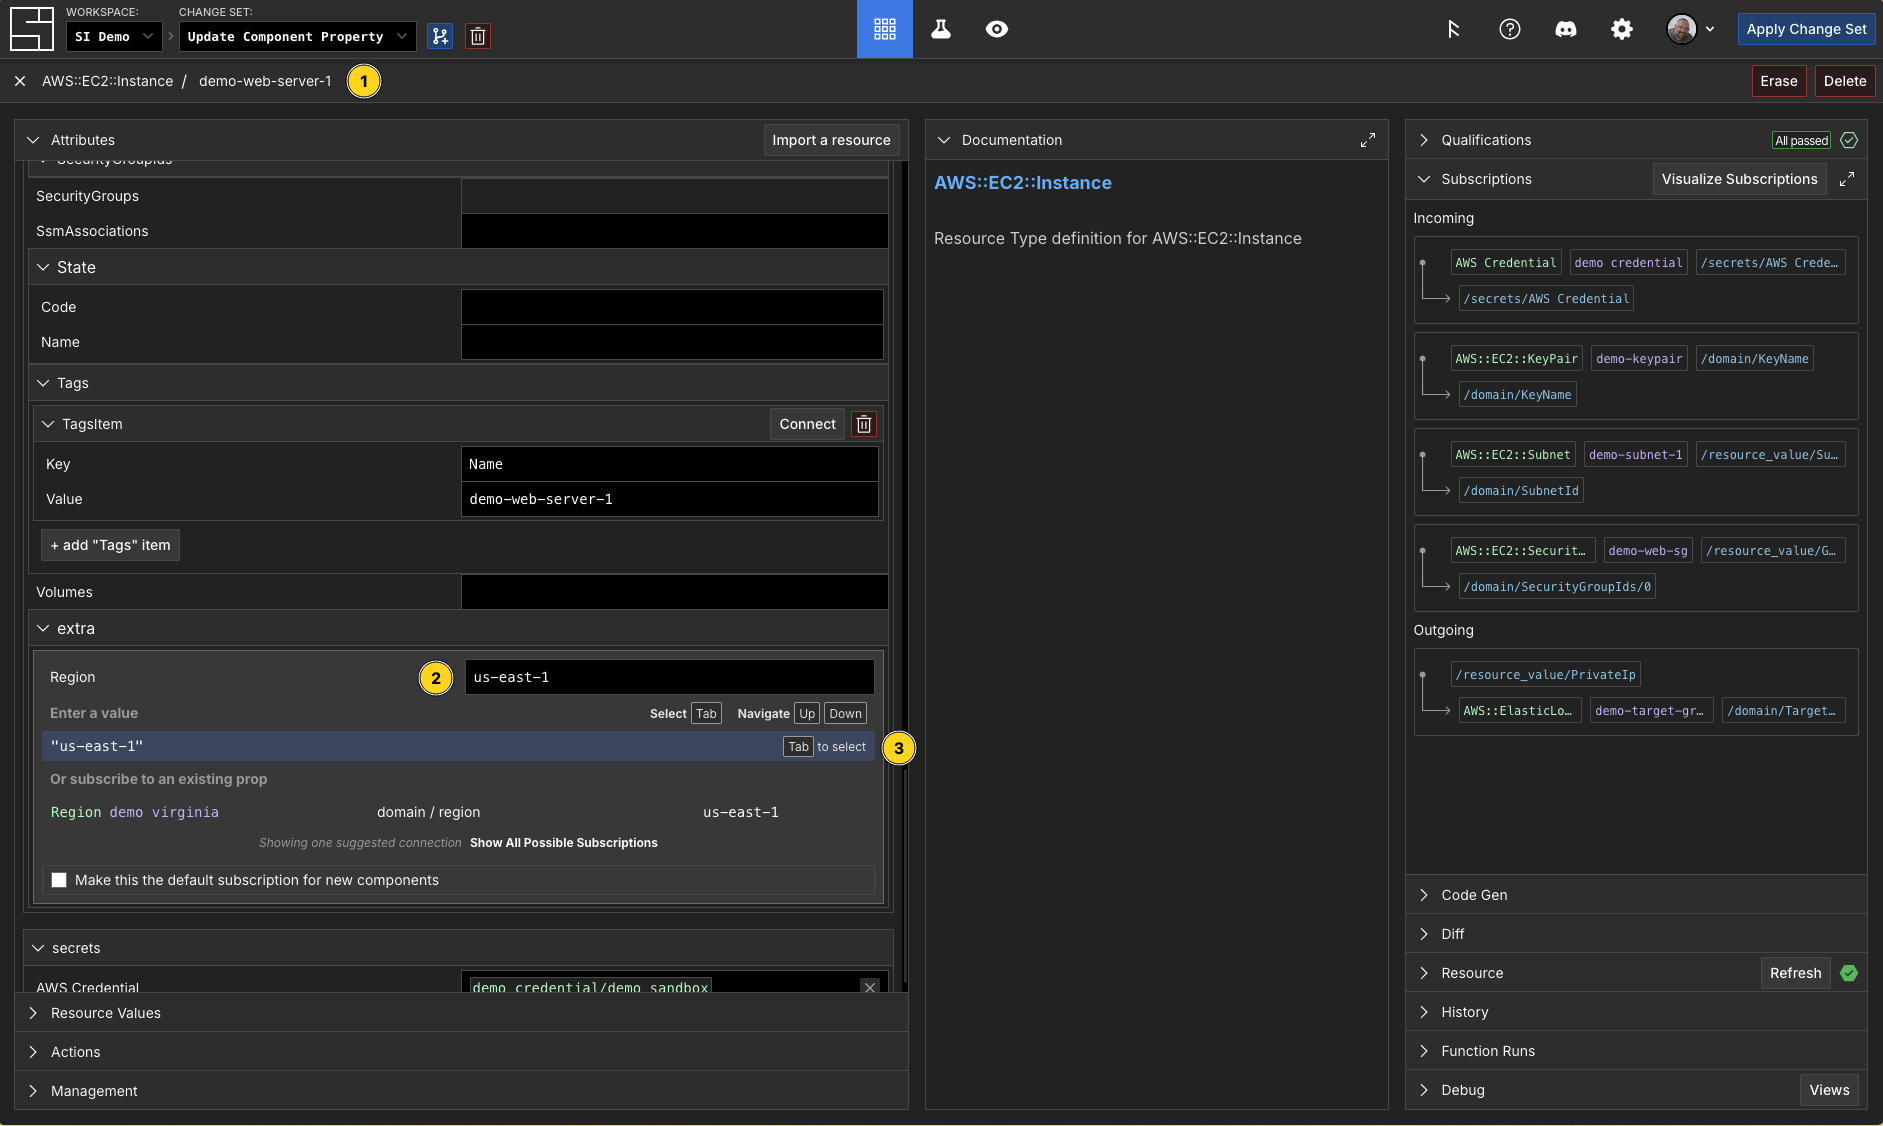This screenshot has height=1126, width=1883.
Task: Expand the Documentation panel to fullscreen
Action: pyautogui.click(x=1367, y=140)
